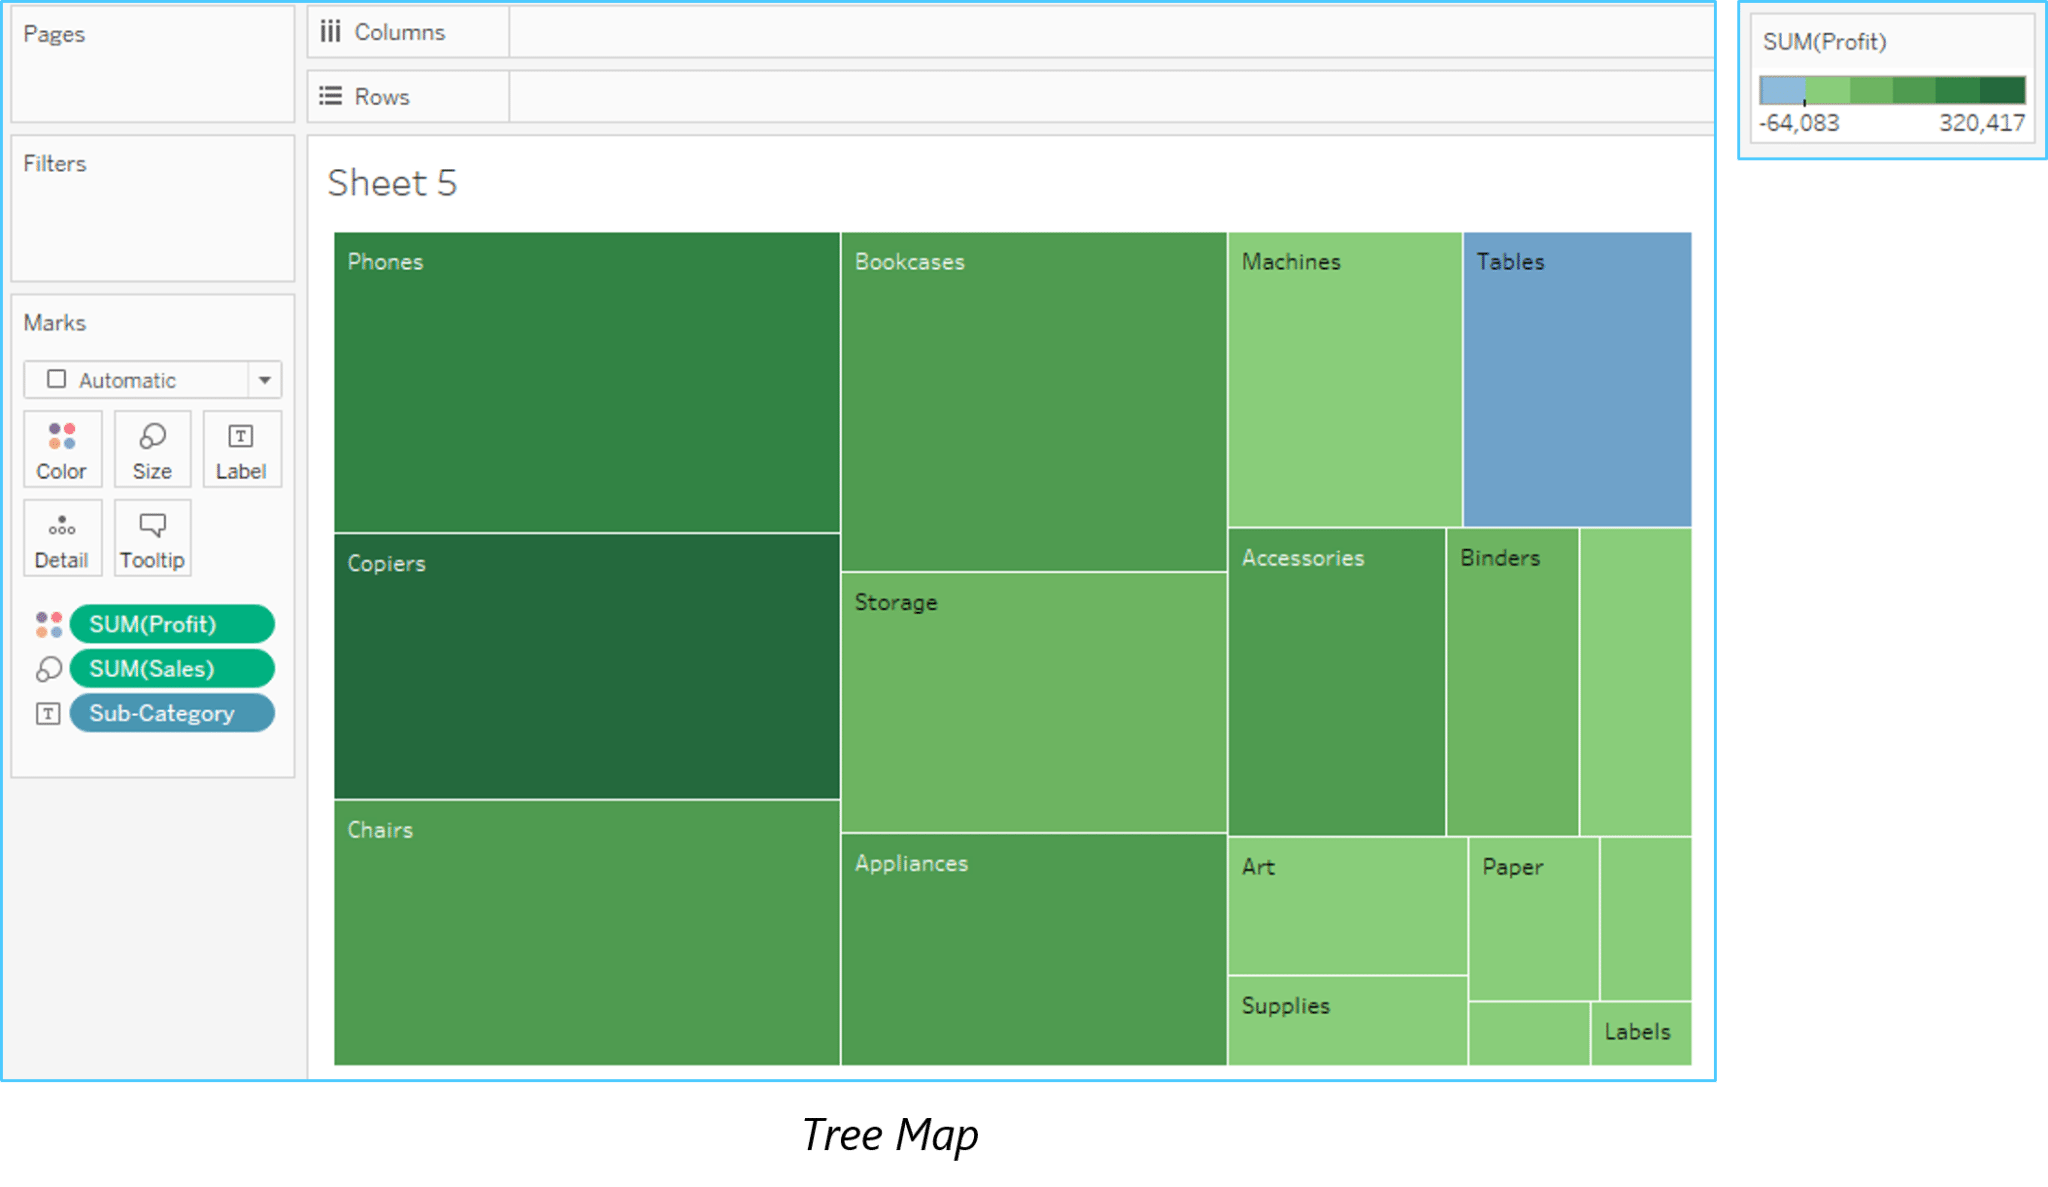Screen dimensions: 2048x1187
Task: Click the color dots icon beside SUM(Profit) pill
Action: 47,624
